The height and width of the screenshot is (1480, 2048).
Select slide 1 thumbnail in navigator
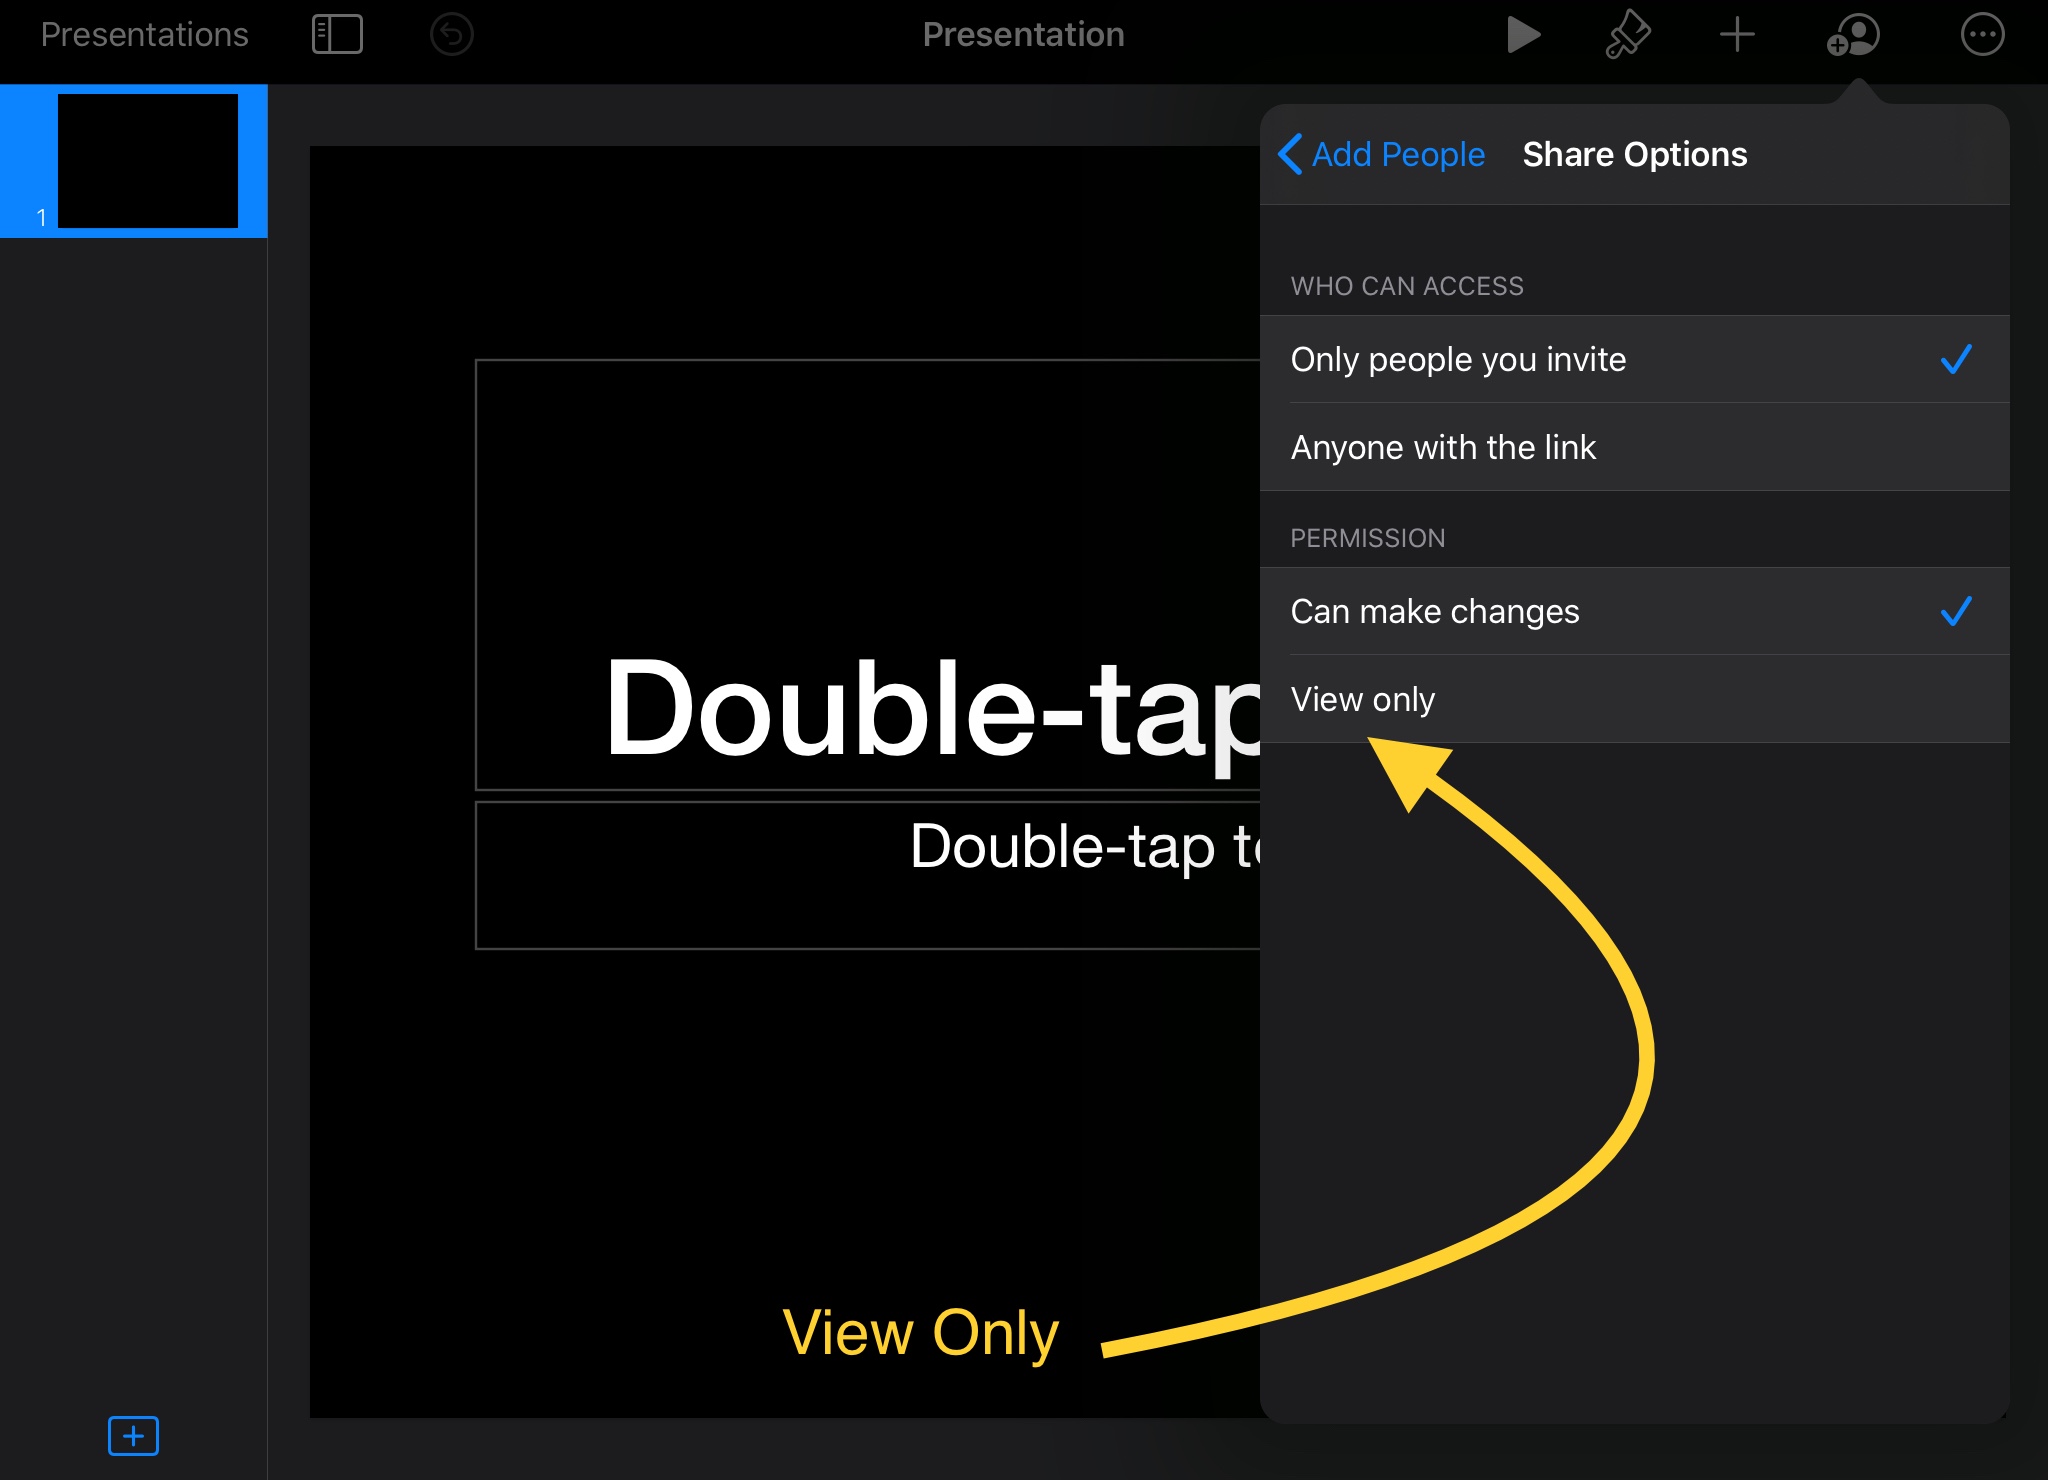tap(147, 161)
